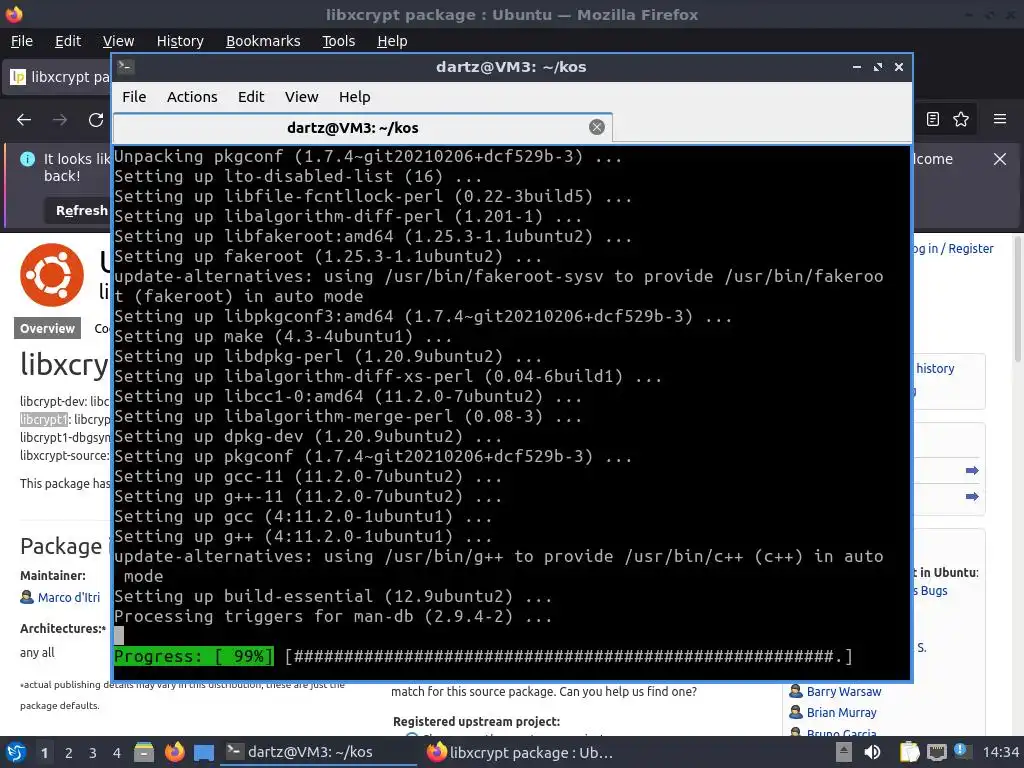1024x768 pixels.
Task: Open the volume control tray icon
Action: pos(872,752)
